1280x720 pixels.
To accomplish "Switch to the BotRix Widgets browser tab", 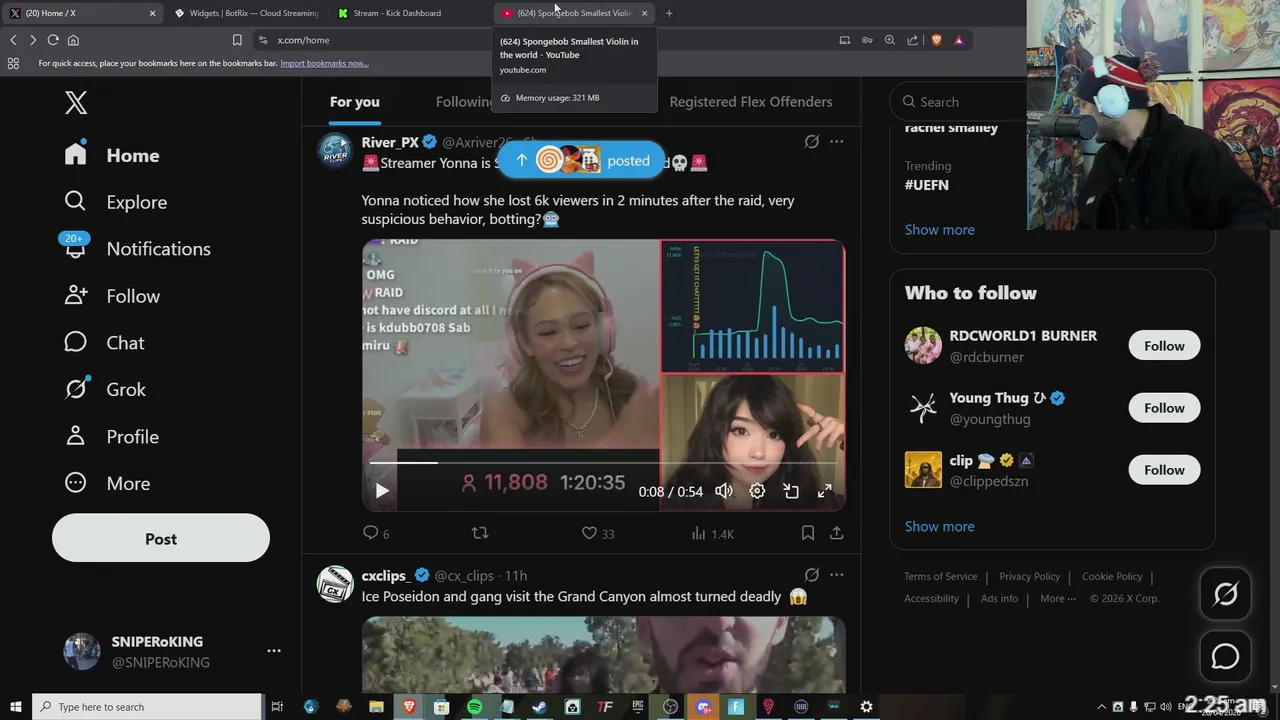I will [246, 13].
